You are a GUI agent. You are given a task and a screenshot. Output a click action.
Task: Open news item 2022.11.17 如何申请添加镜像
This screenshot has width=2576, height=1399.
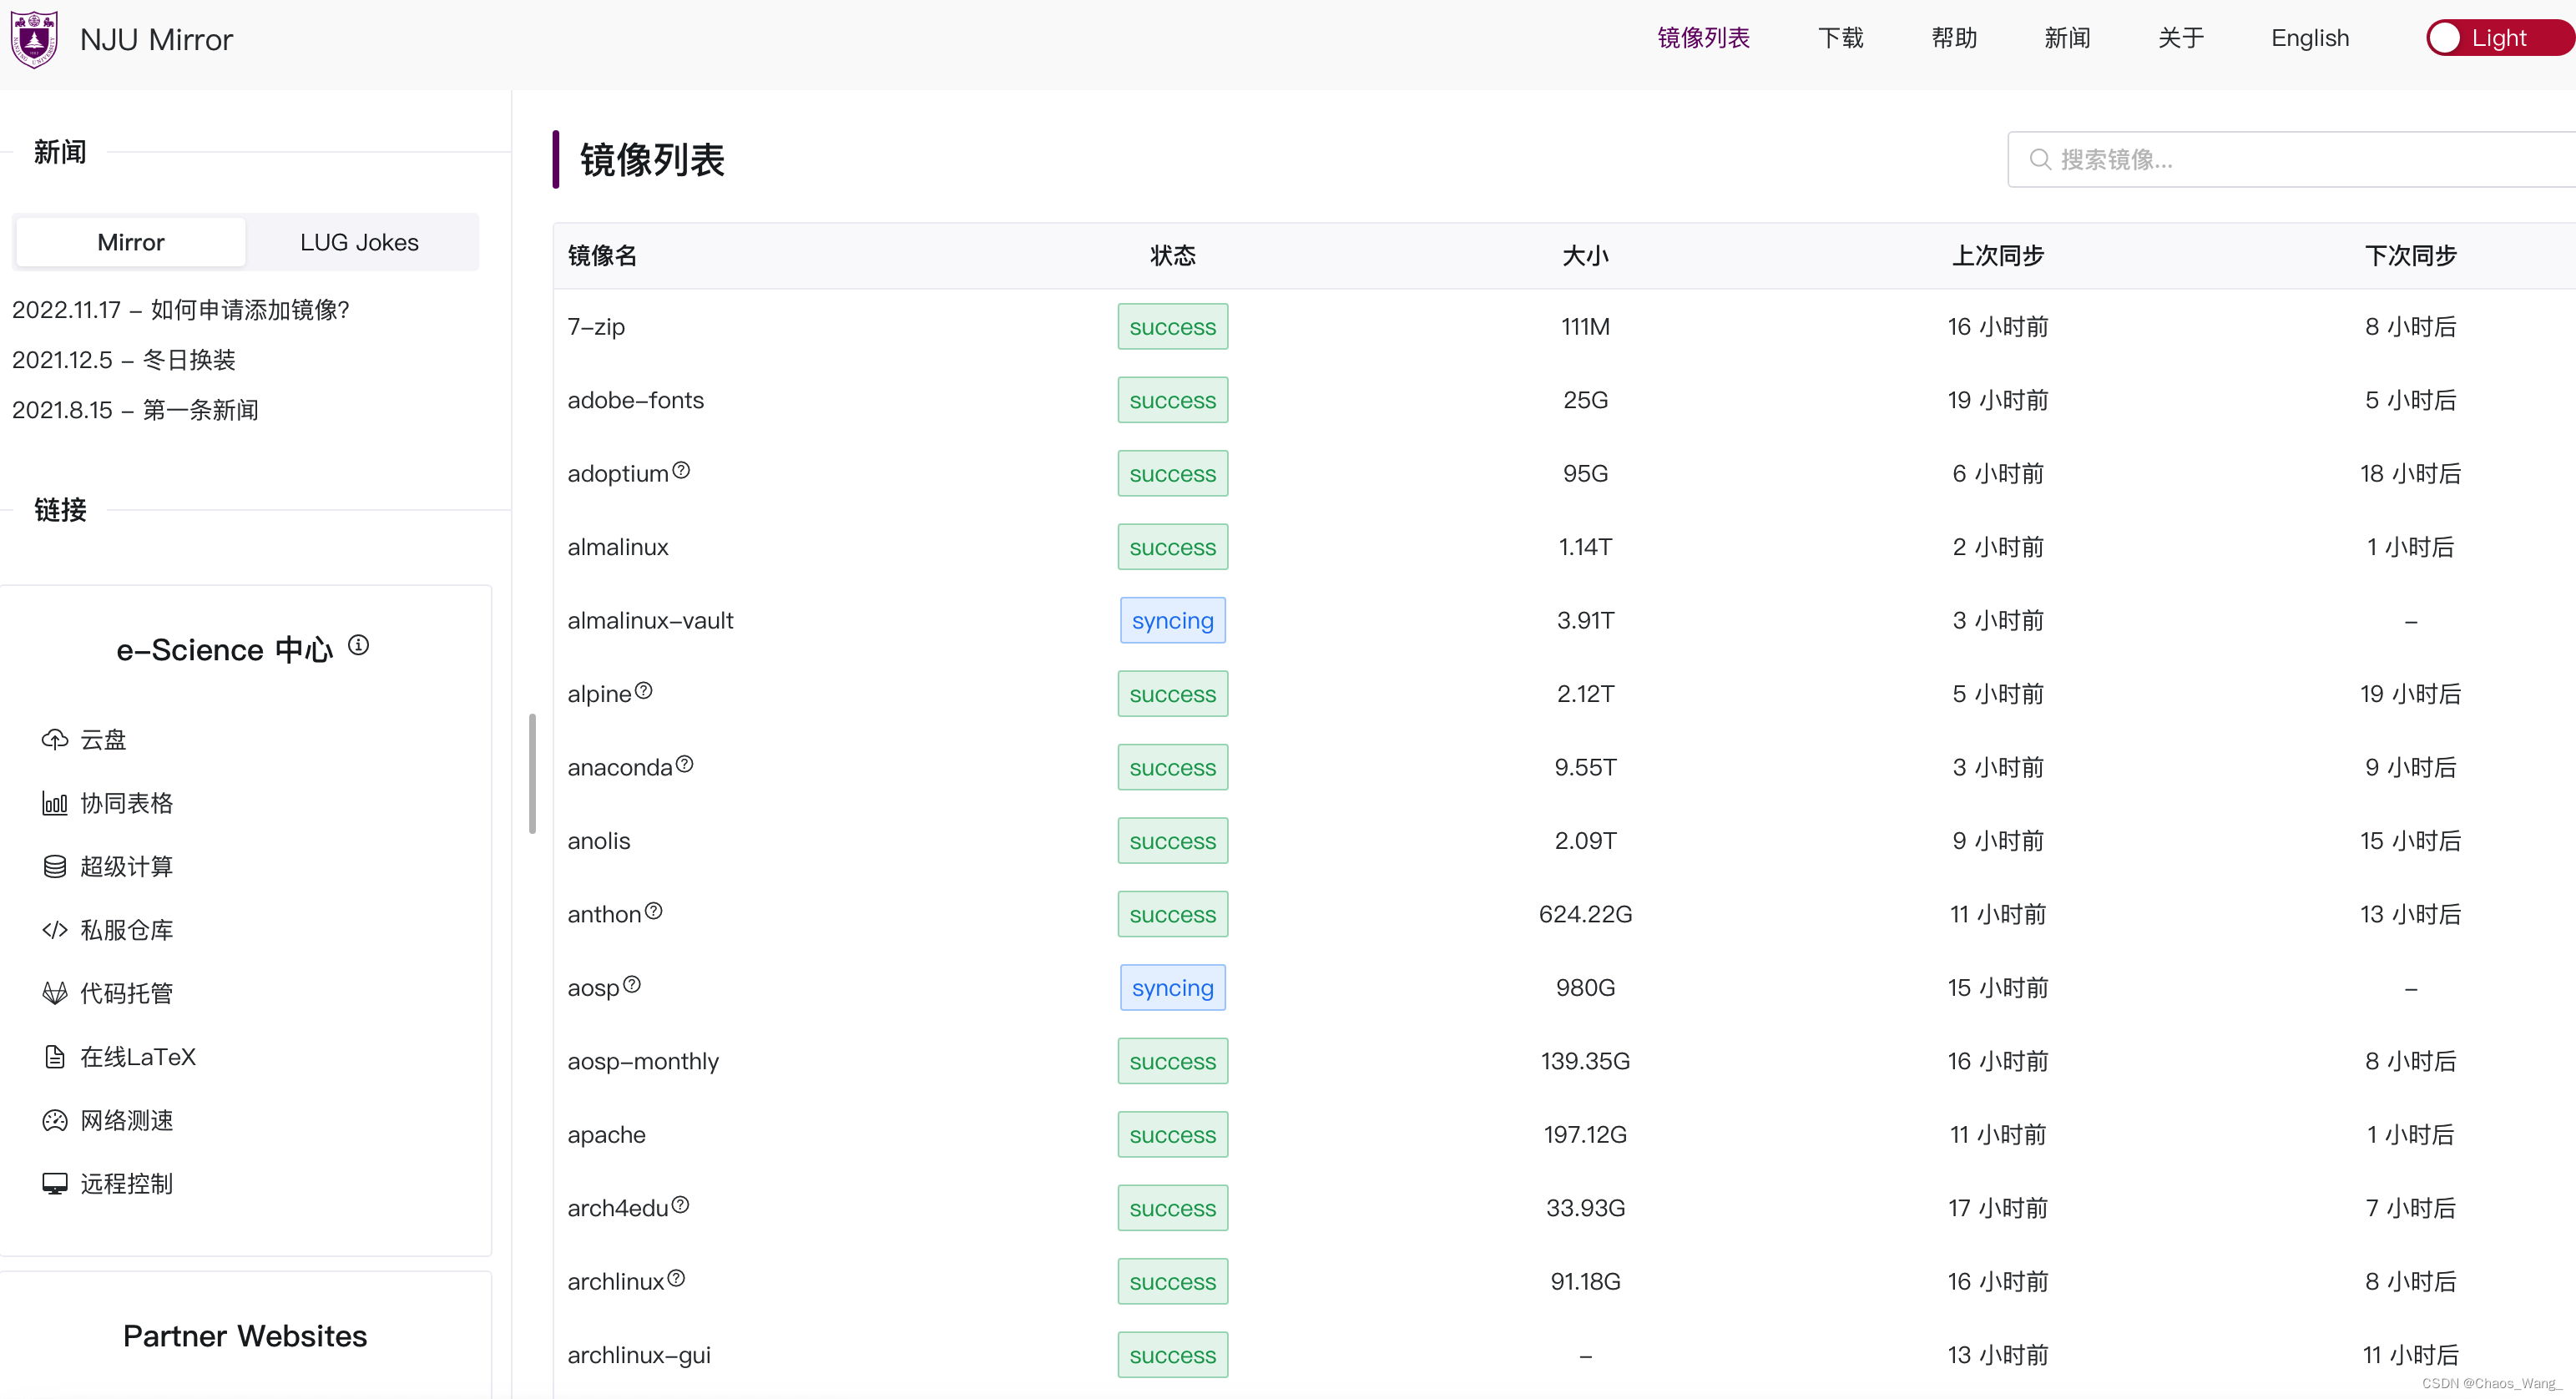[180, 310]
